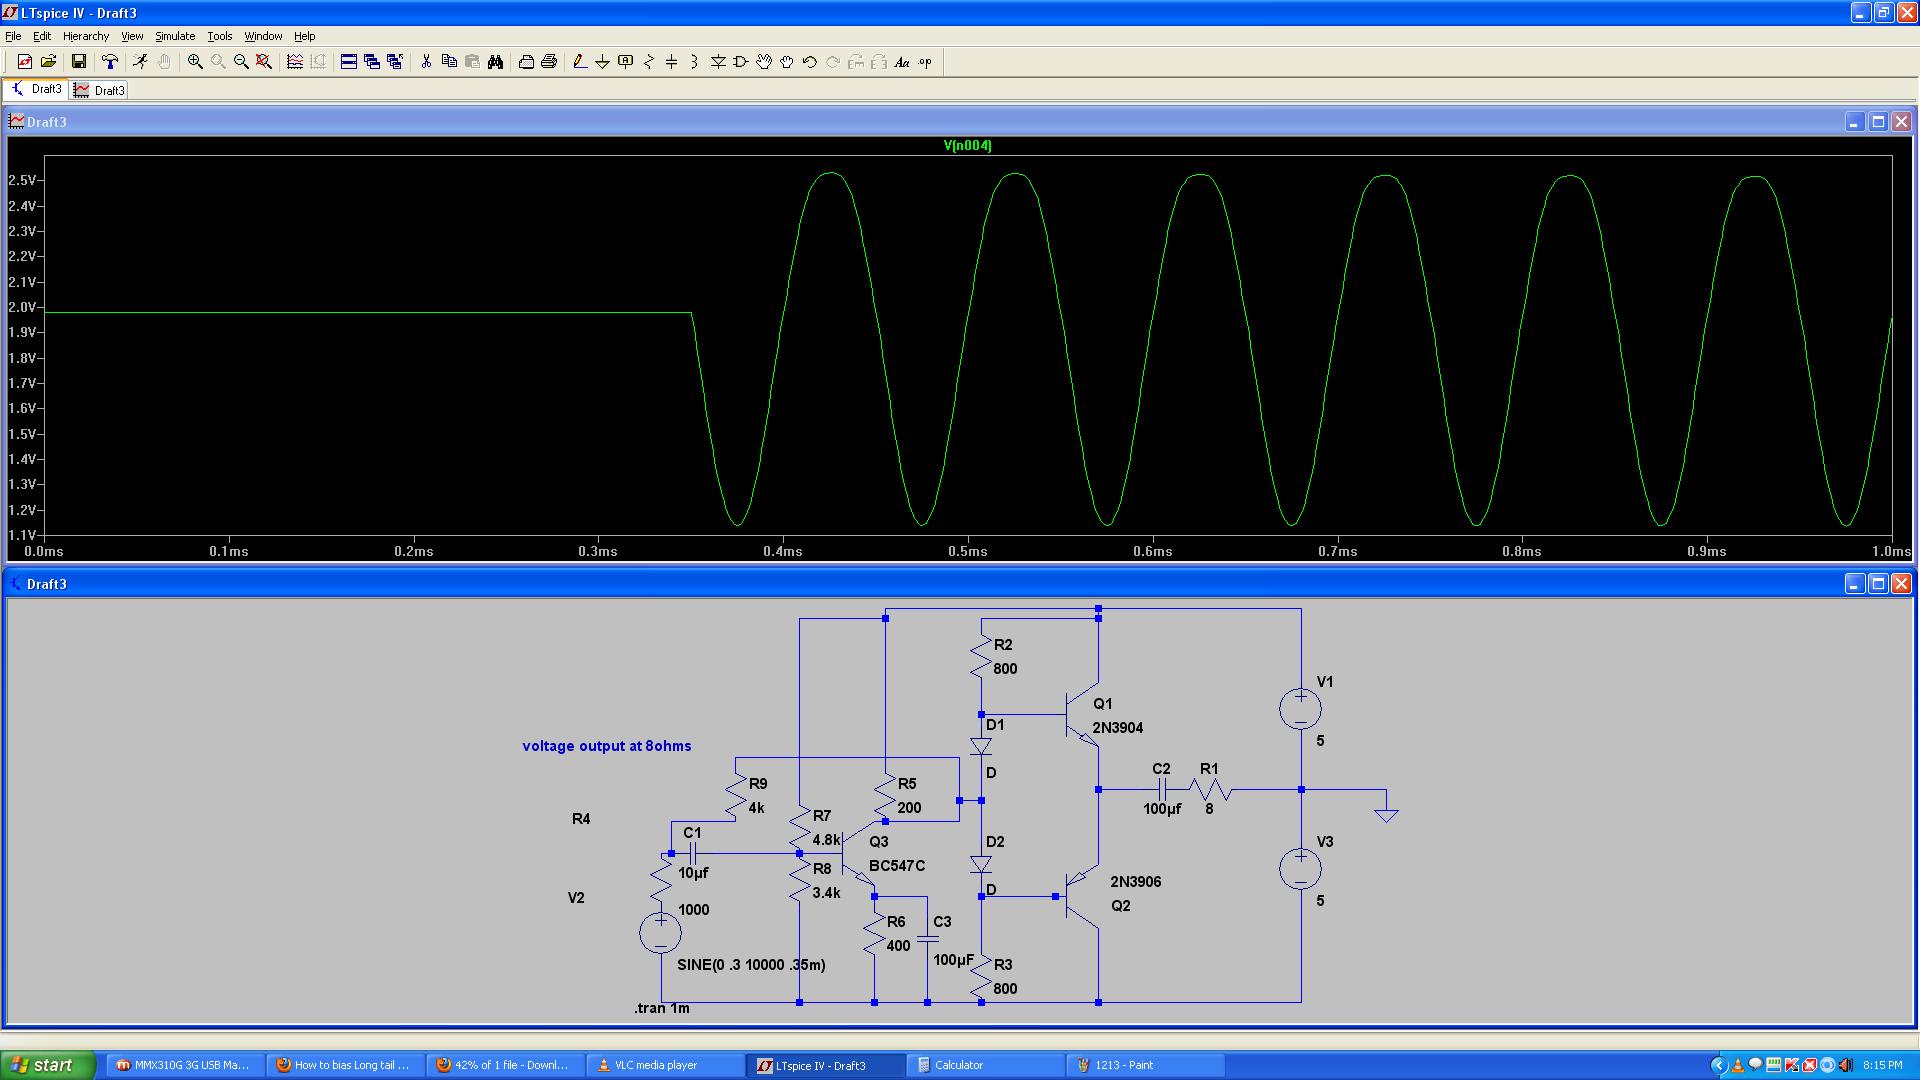Viewport: 1920px width, 1080px height.
Task: Switch to the Draft3 schematic tab
Action: tap(36, 89)
